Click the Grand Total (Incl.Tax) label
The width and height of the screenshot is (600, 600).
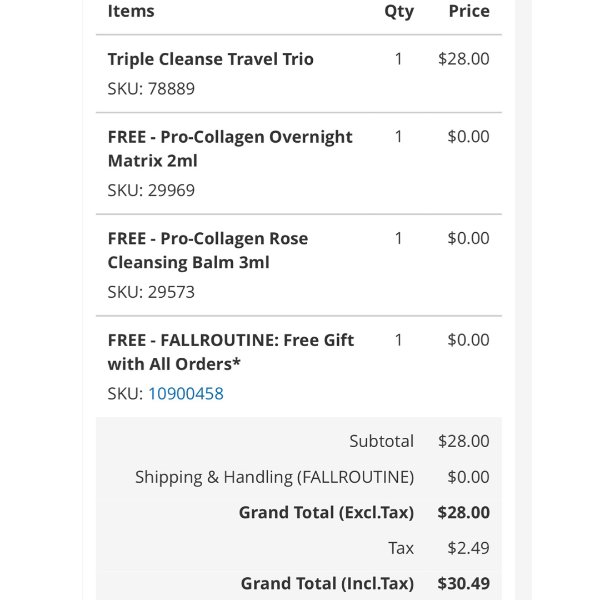pyautogui.click(x=327, y=584)
